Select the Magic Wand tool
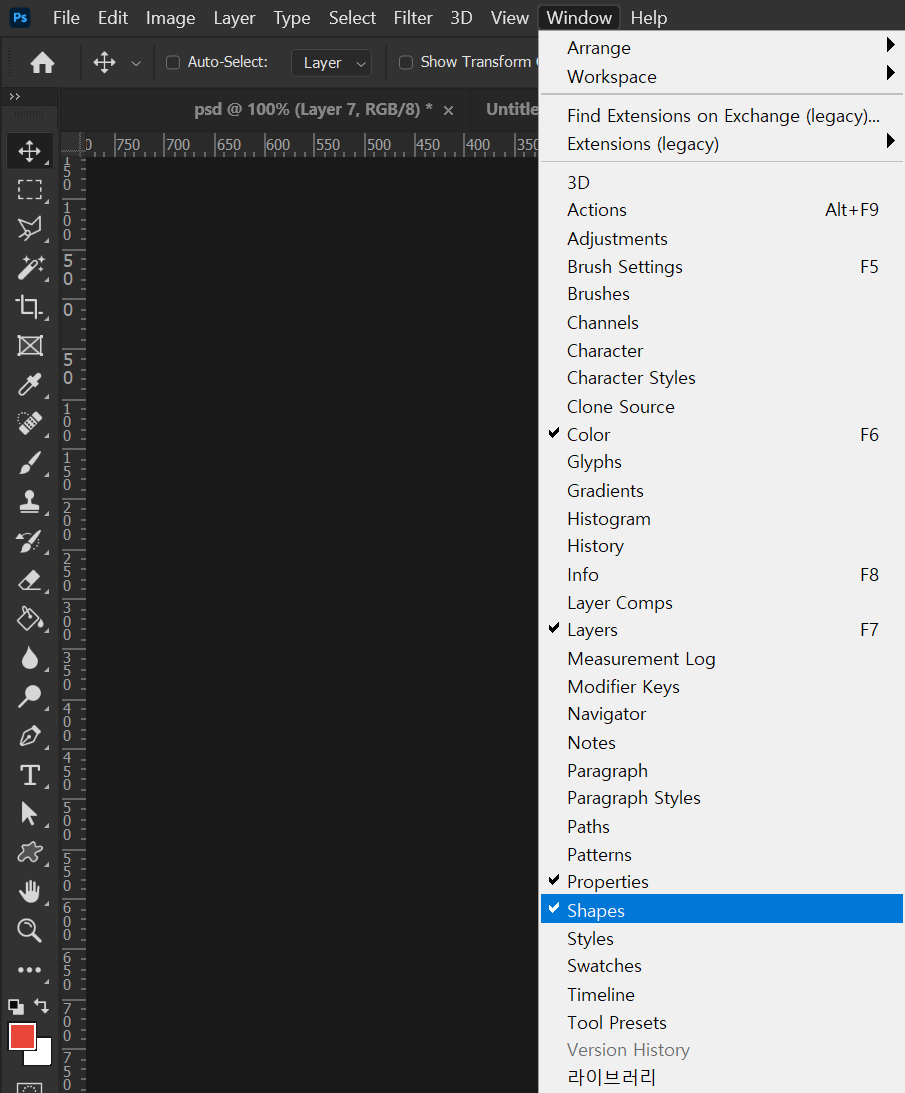 coord(29,268)
